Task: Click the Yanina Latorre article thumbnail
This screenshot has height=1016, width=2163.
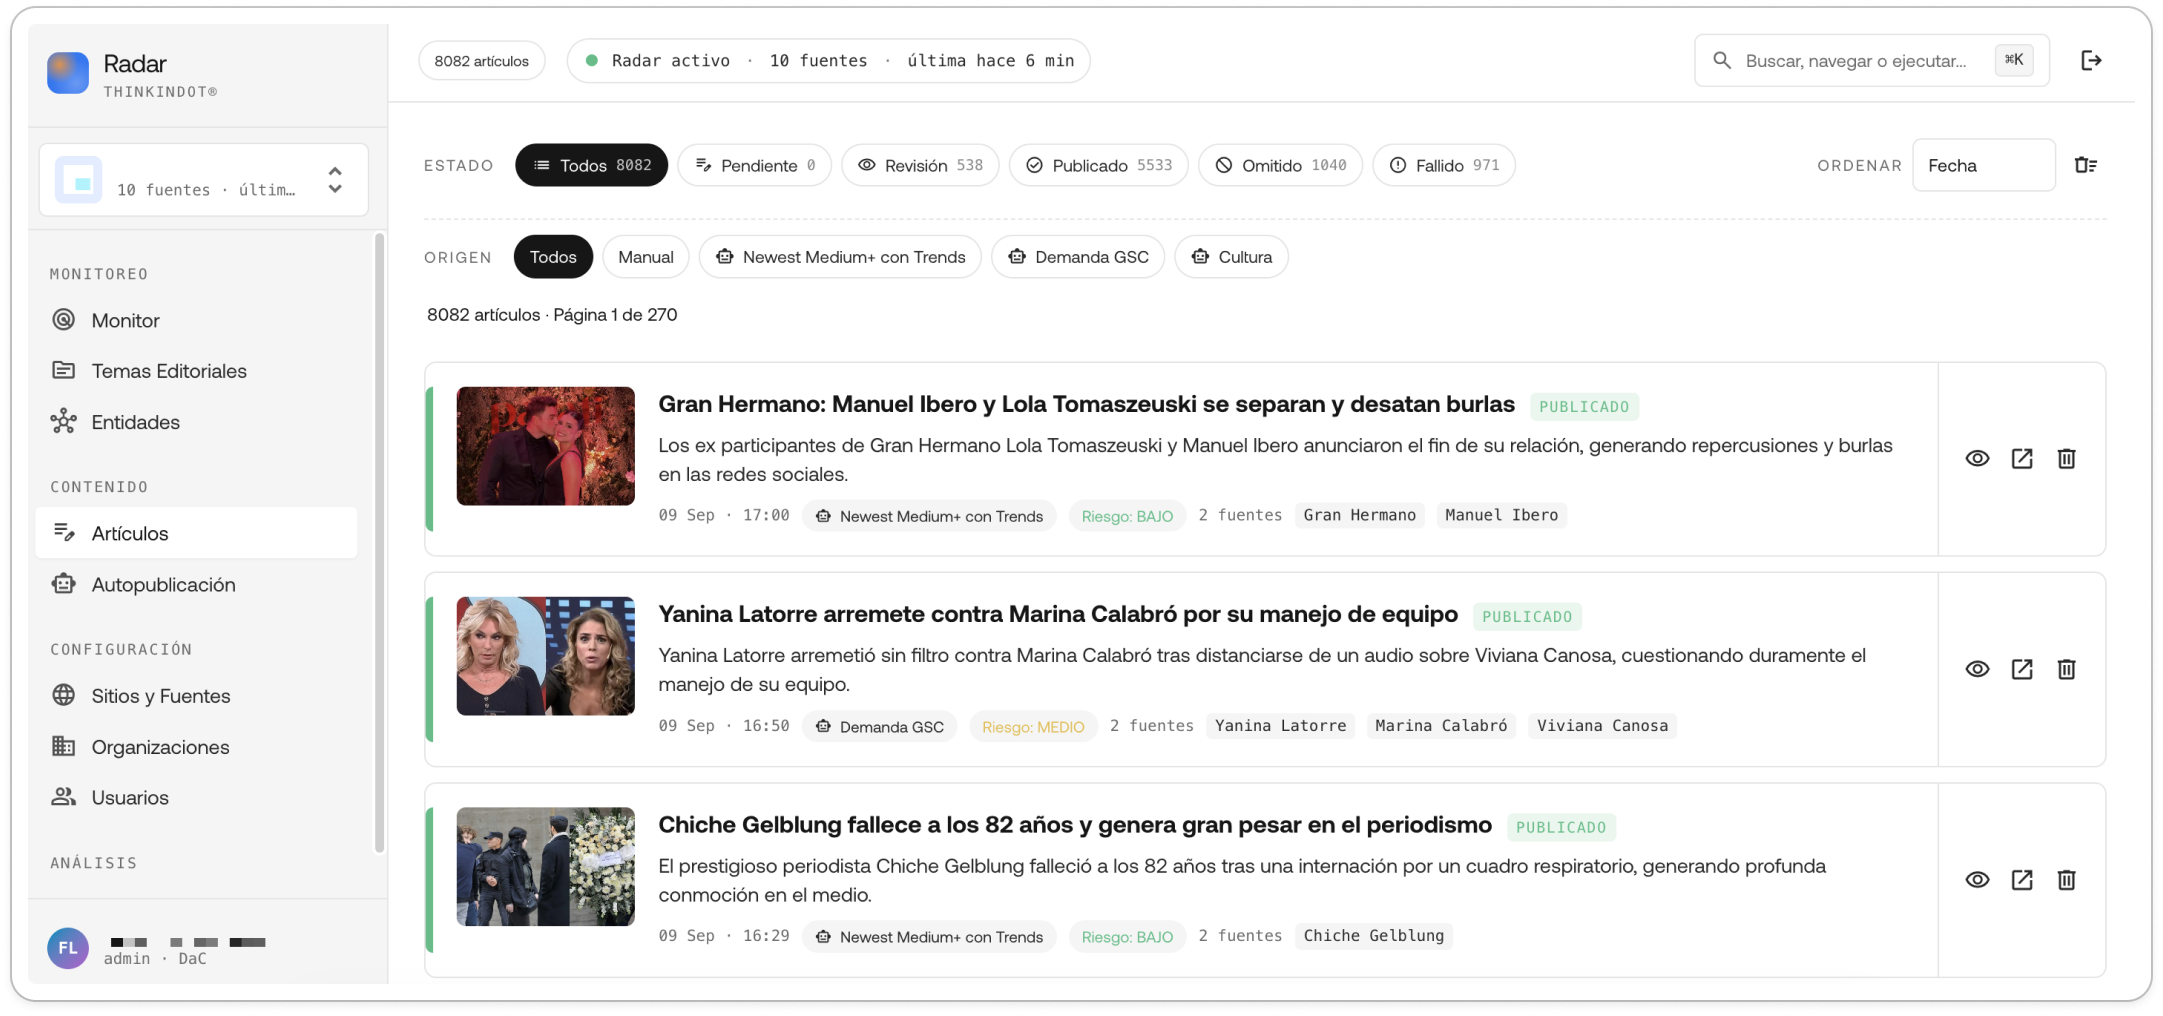Action: [546, 656]
